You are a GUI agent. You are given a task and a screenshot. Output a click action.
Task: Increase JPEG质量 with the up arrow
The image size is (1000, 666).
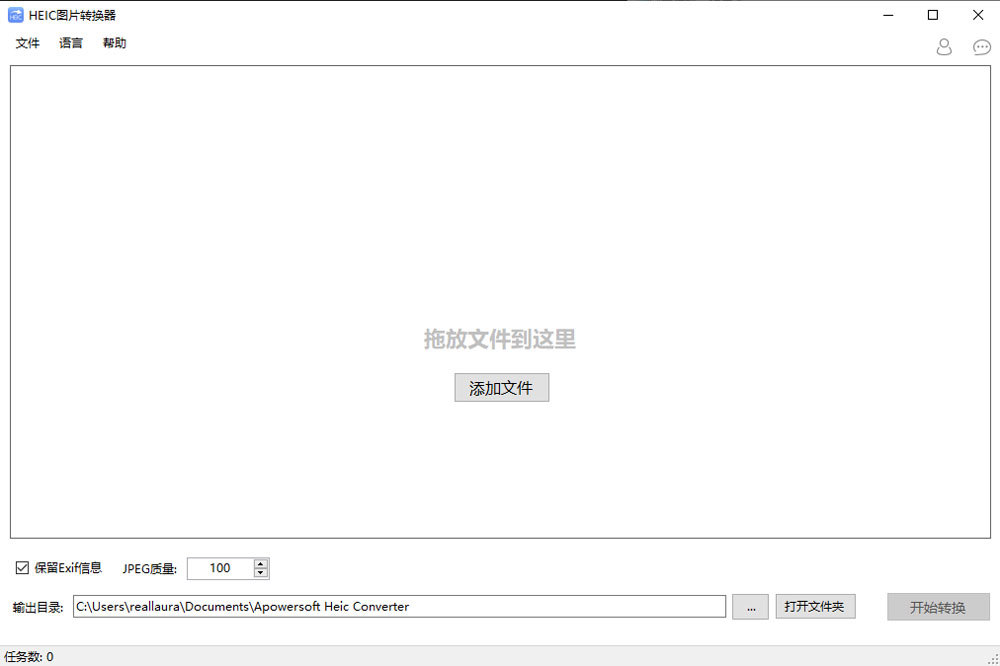pos(260,563)
